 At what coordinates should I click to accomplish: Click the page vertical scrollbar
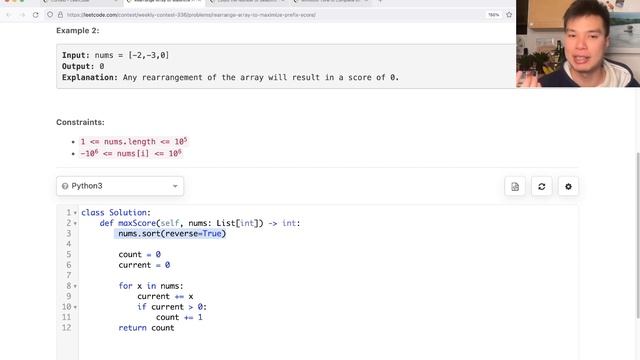(638, 236)
